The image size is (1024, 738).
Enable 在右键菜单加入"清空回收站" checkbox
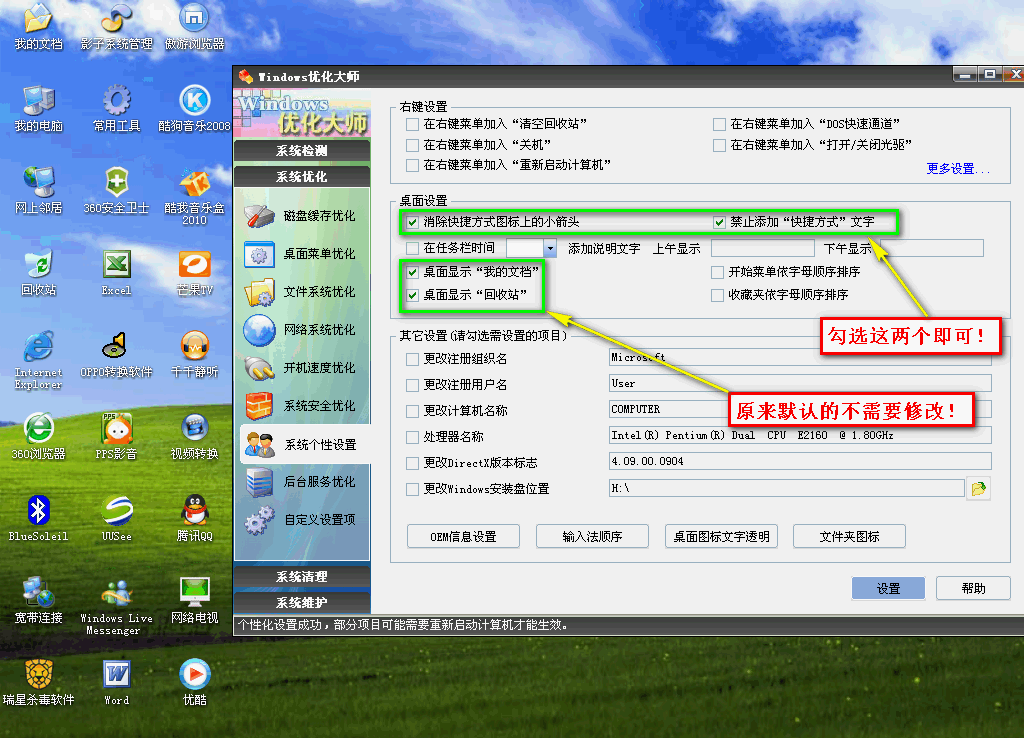pos(412,124)
